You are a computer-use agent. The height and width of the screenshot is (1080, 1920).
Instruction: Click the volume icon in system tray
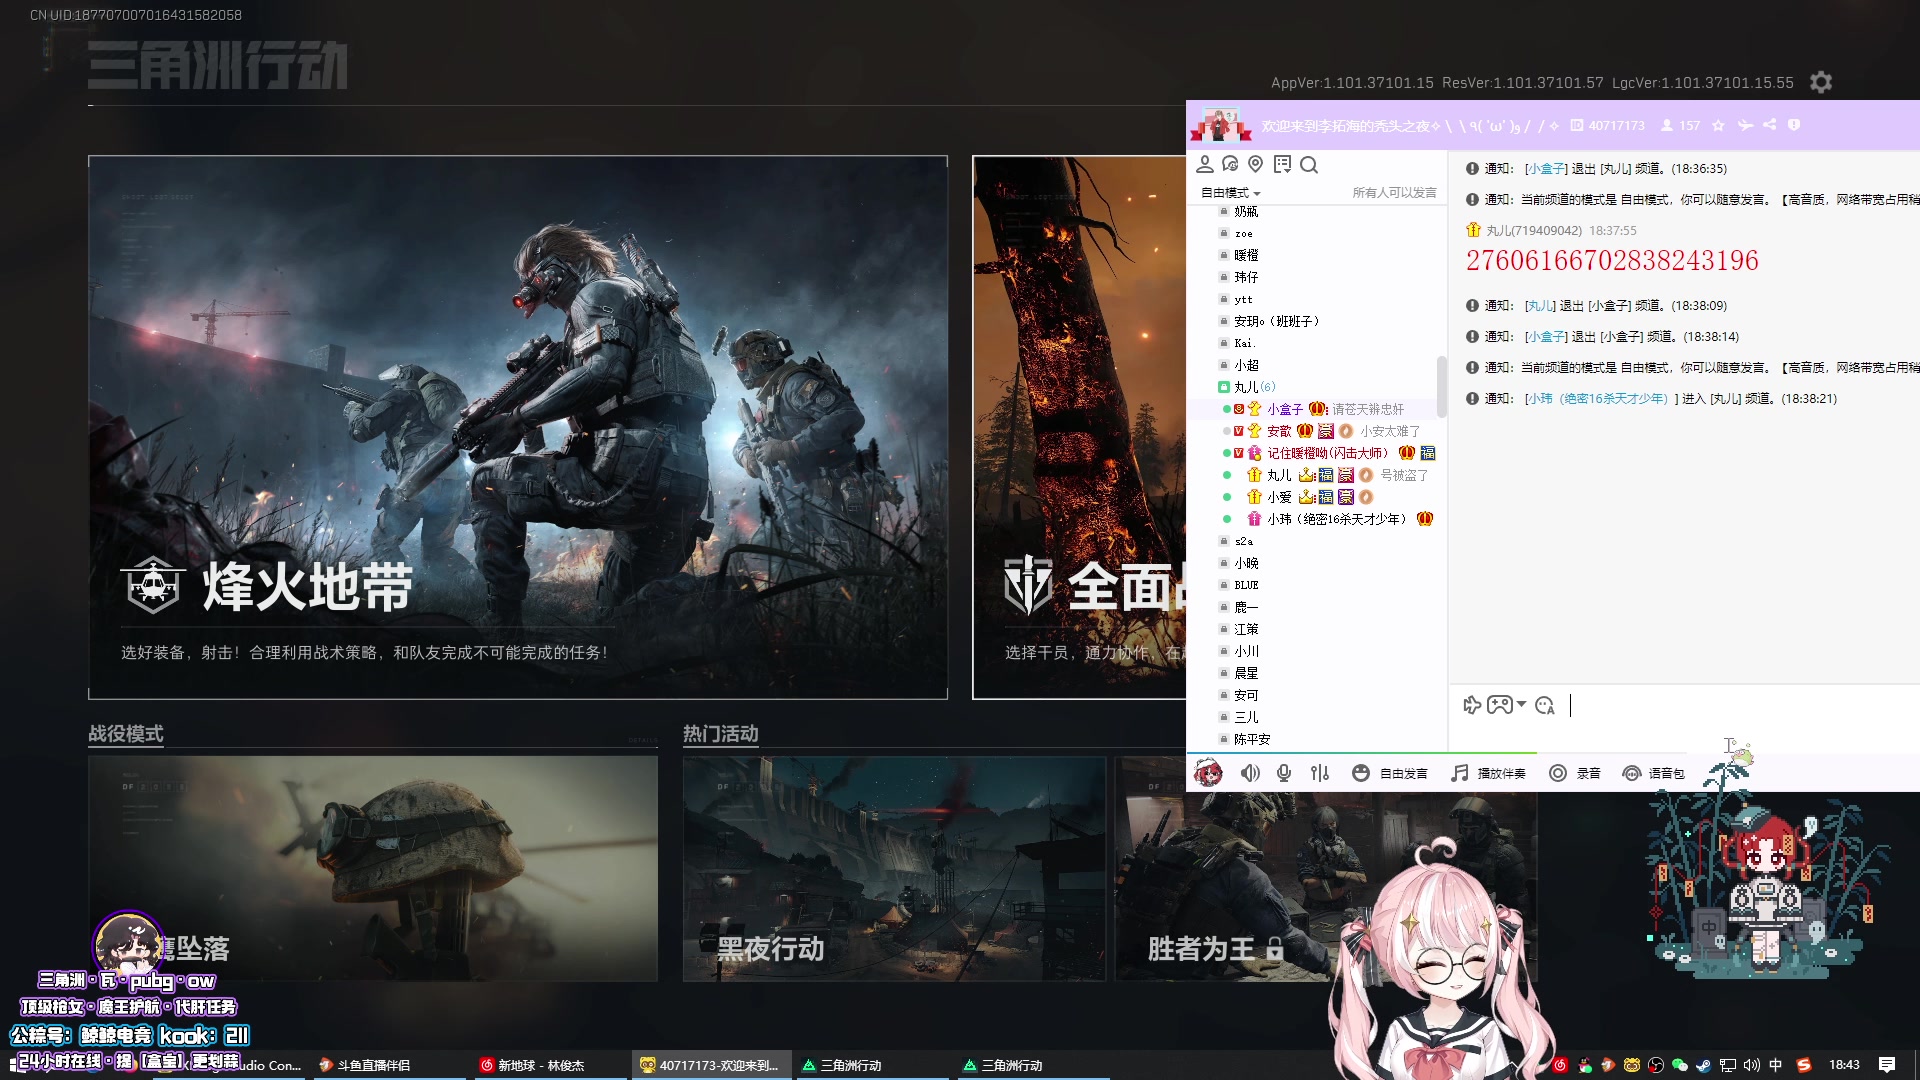[1752, 1065]
